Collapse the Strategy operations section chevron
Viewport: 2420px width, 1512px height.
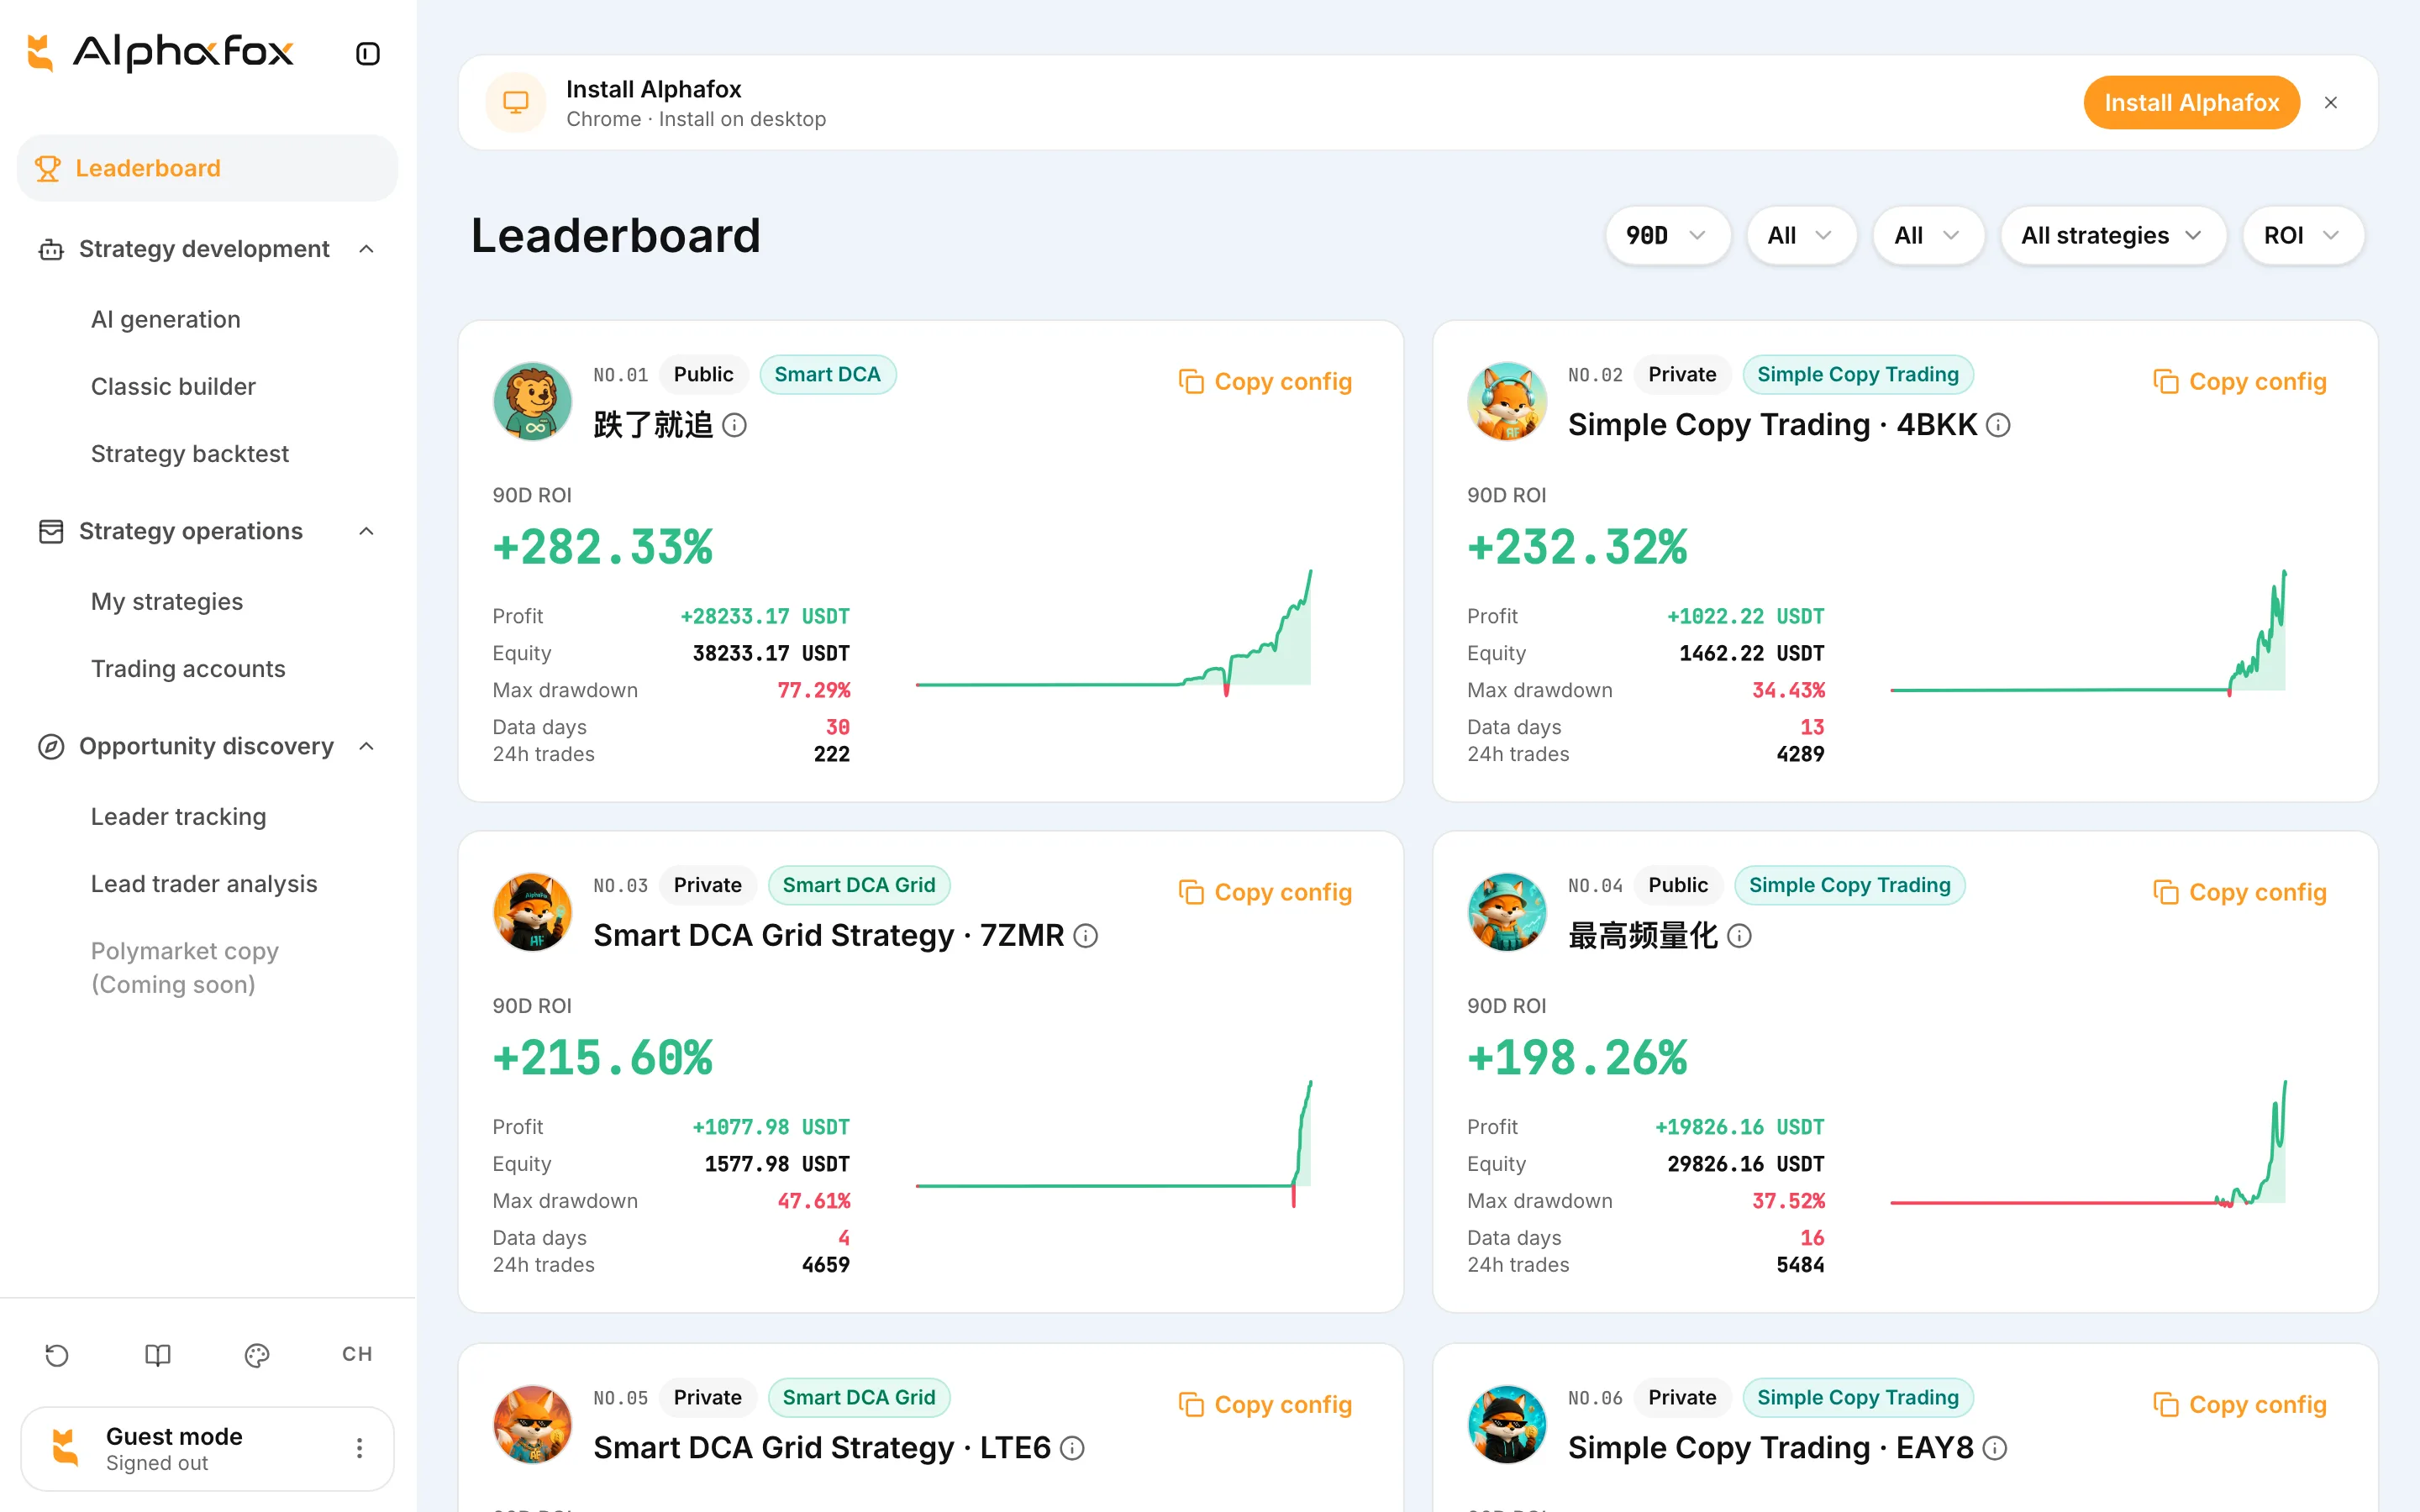pyautogui.click(x=367, y=531)
